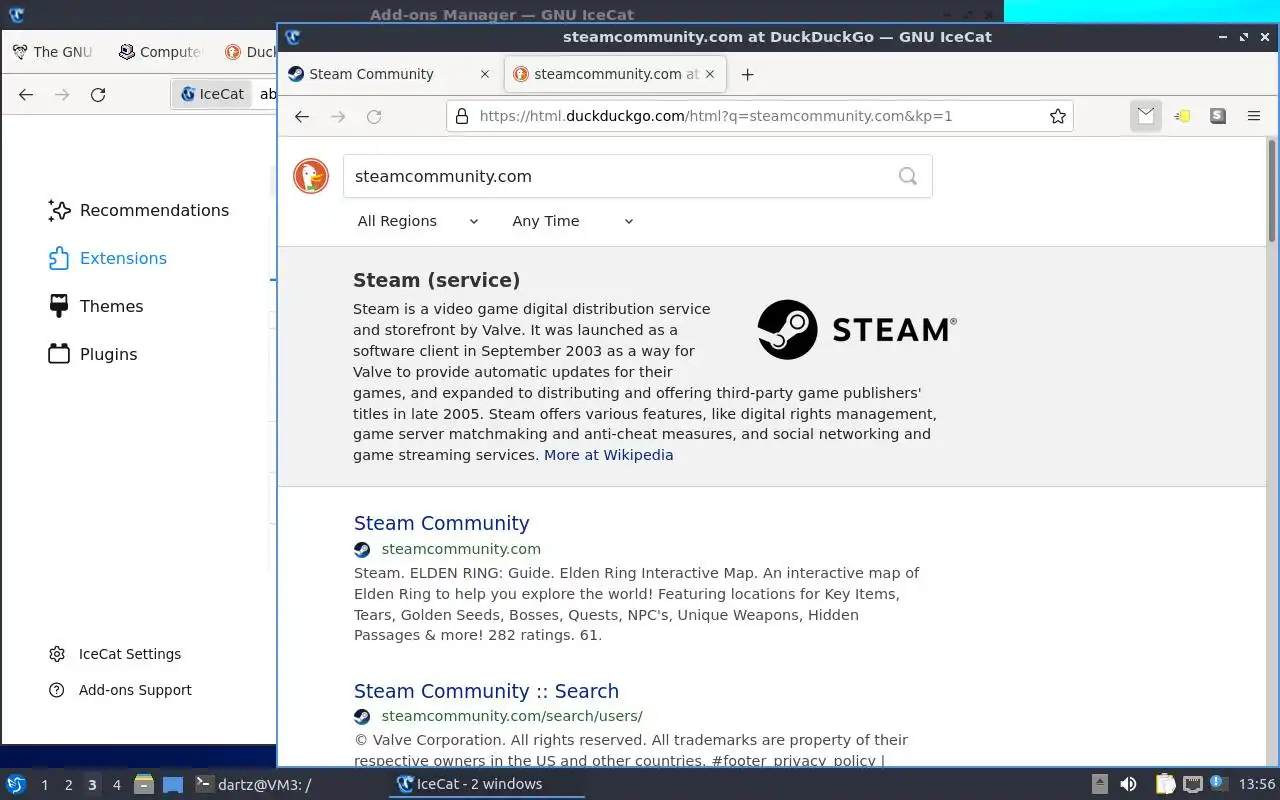1280x800 pixels.
Task: Submit search with magnifier icon
Action: [x=907, y=176]
